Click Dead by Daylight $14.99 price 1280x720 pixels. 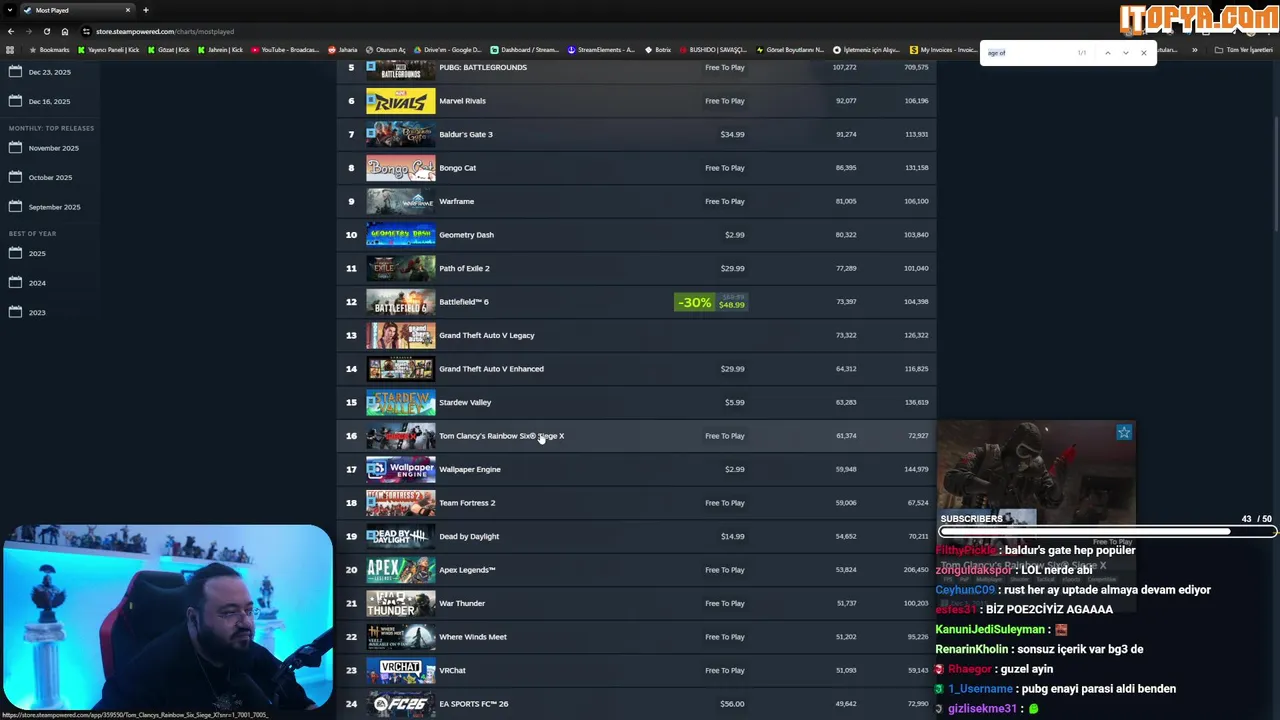coord(733,536)
